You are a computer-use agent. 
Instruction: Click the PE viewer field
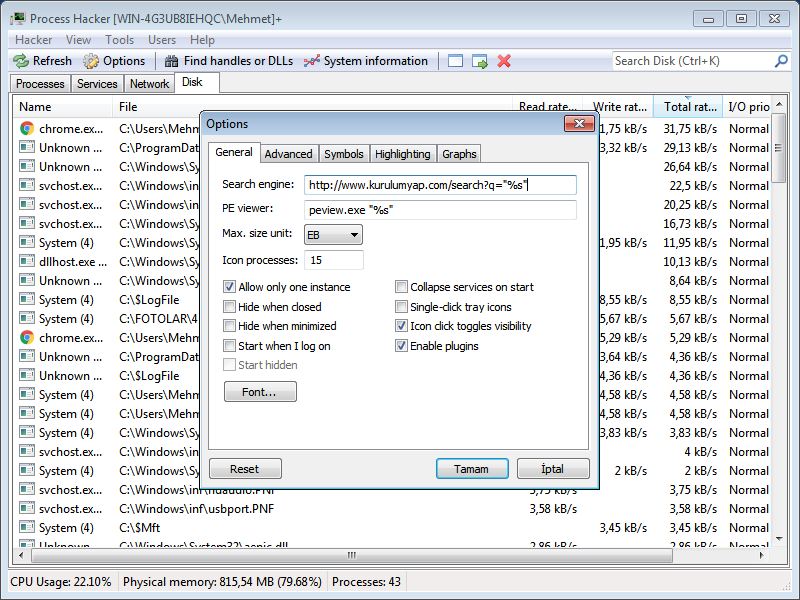coord(440,210)
